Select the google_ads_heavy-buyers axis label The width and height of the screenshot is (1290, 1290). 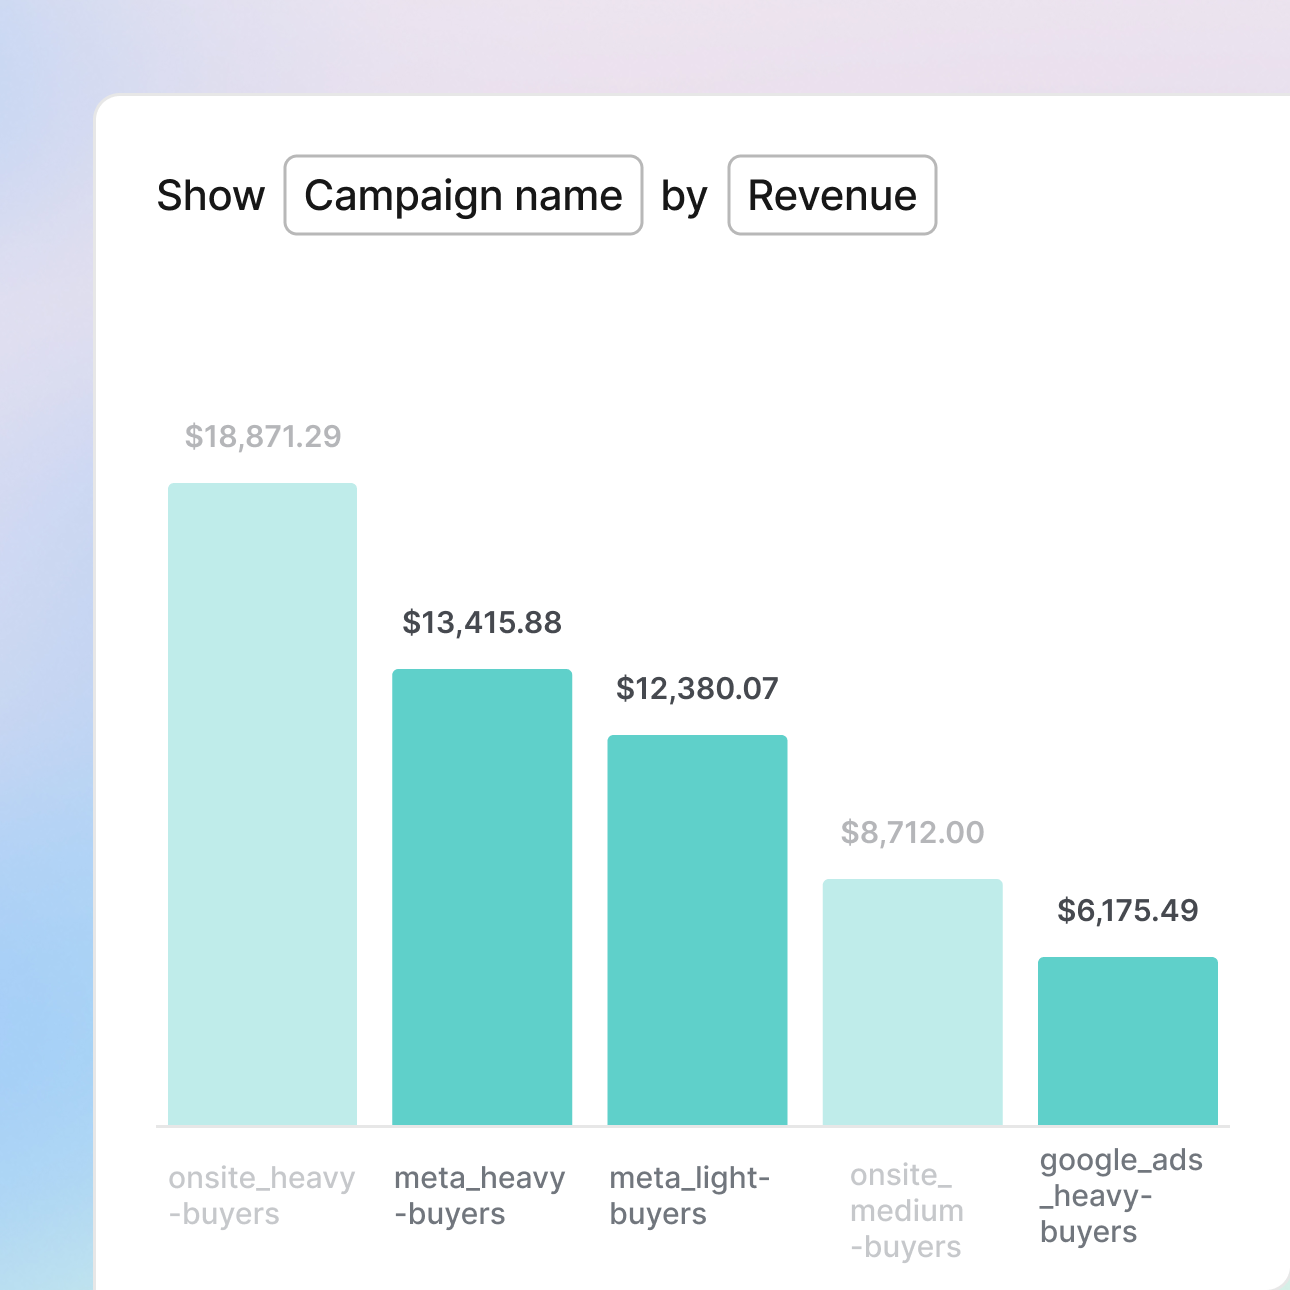coord(1121,1196)
